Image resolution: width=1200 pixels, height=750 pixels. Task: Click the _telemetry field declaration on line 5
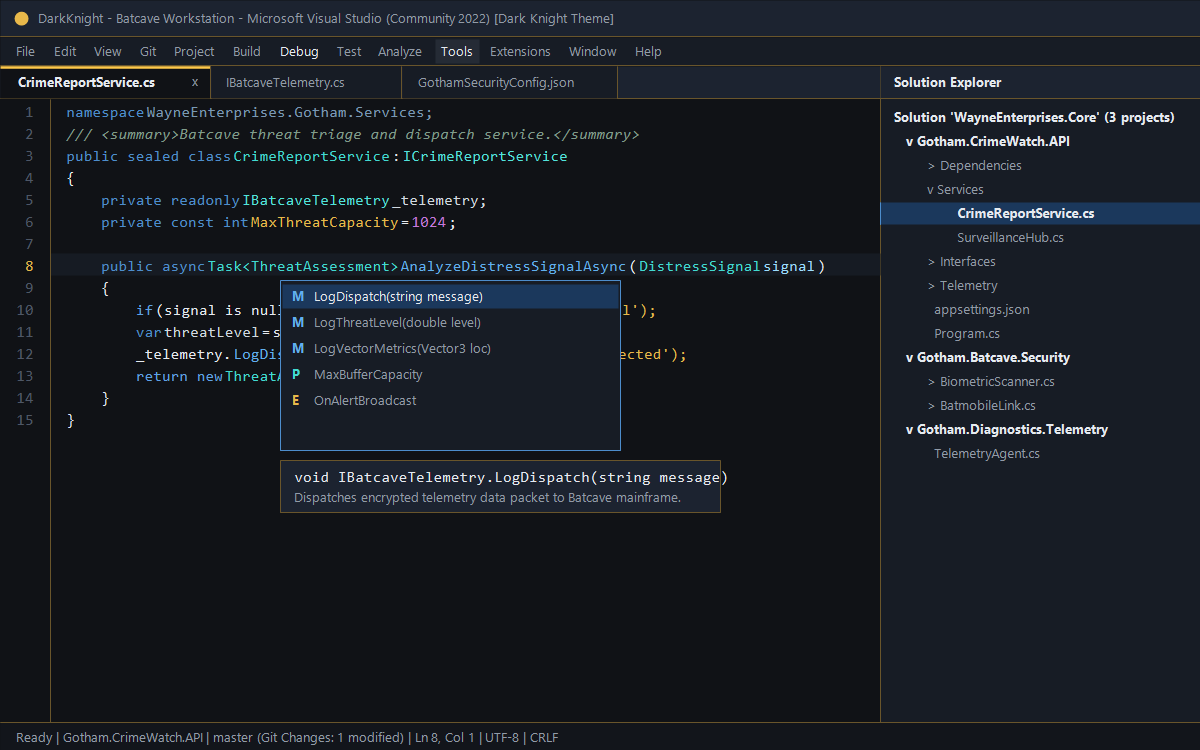coord(439,200)
